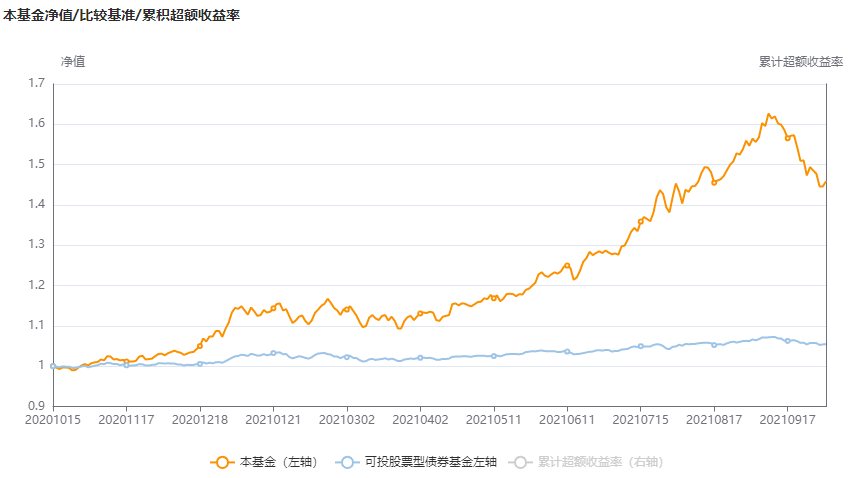854x478 pixels.
Task: Click blue data marker at 20210917
Action: pyautogui.click(x=788, y=341)
